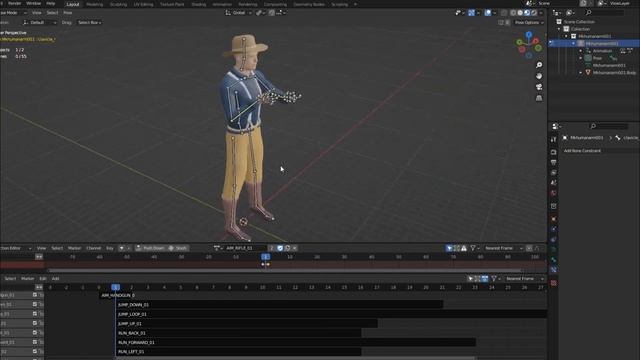Image resolution: width=640 pixels, height=360 pixels.
Task: Select rendered viewport shading icon
Action: (x=534, y=13)
